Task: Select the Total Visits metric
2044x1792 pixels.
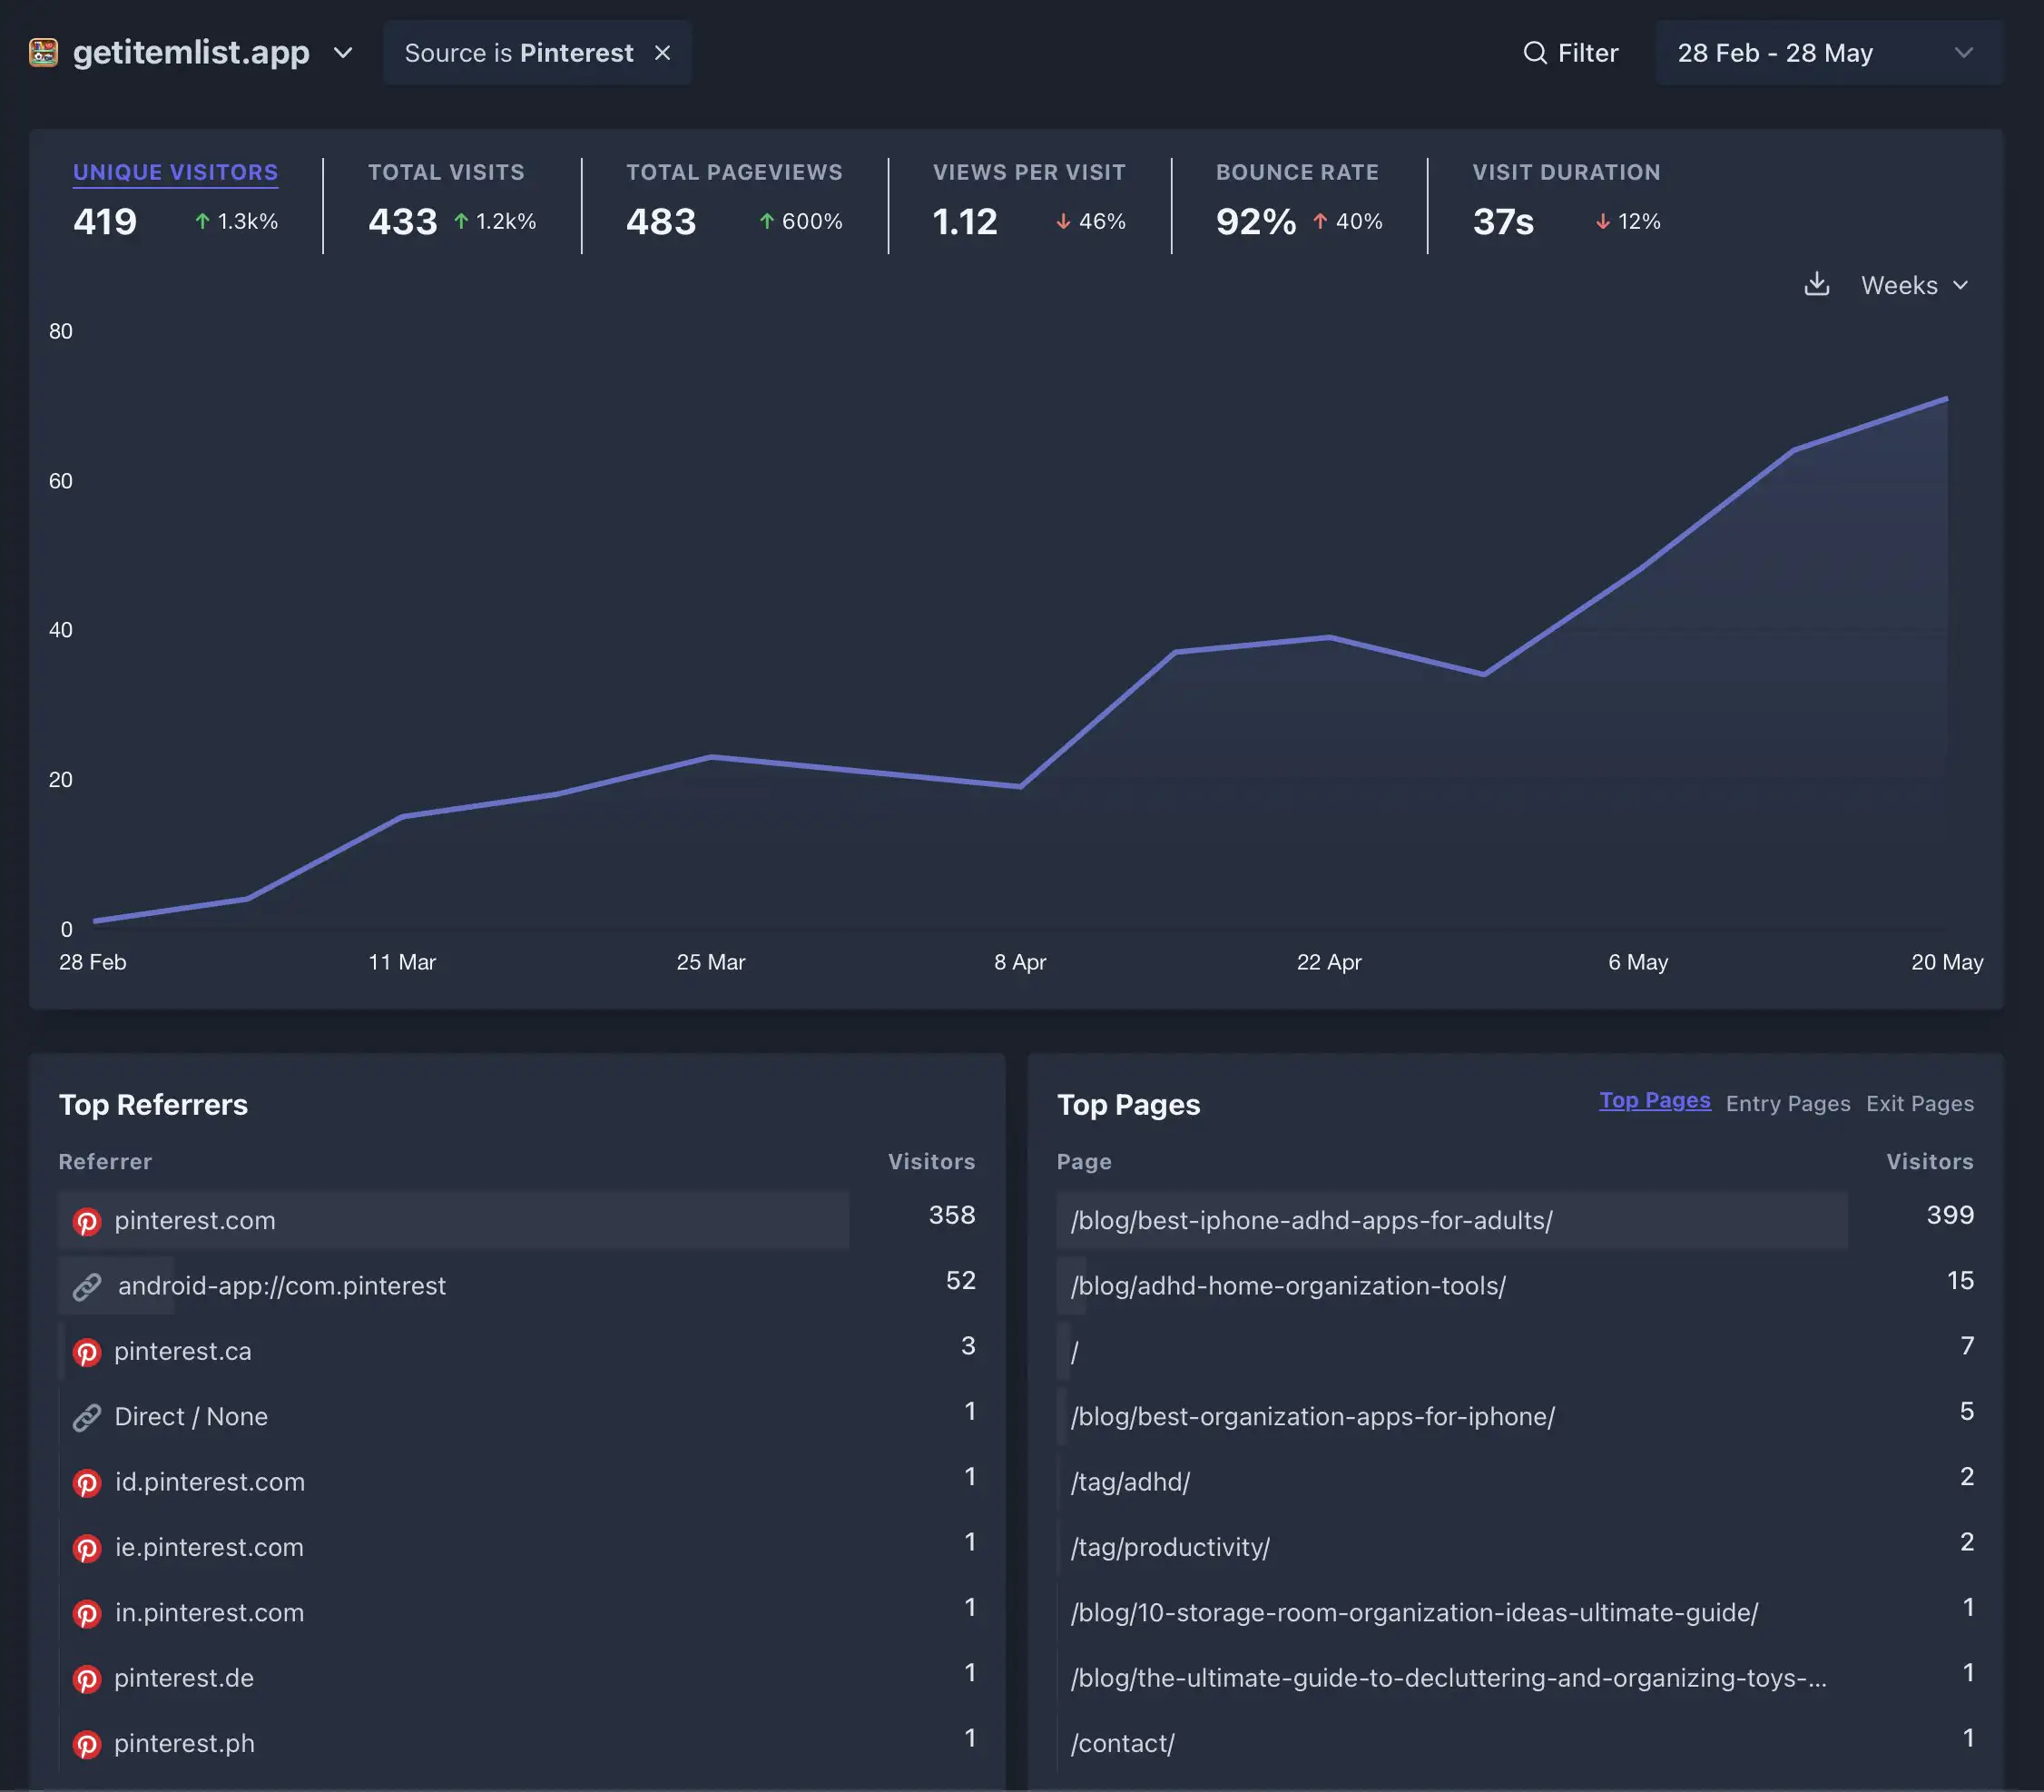Action: [x=446, y=172]
